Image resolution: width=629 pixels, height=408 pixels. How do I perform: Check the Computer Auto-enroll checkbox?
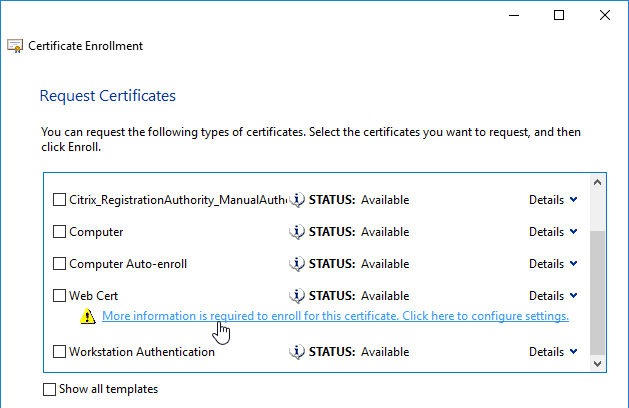(59, 264)
